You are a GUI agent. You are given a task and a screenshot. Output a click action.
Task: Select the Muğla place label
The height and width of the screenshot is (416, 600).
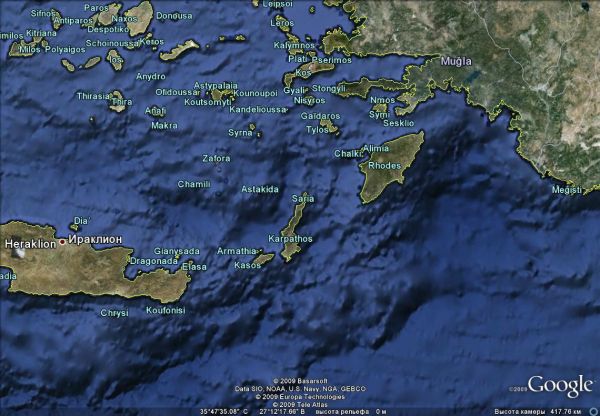coord(455,61)
